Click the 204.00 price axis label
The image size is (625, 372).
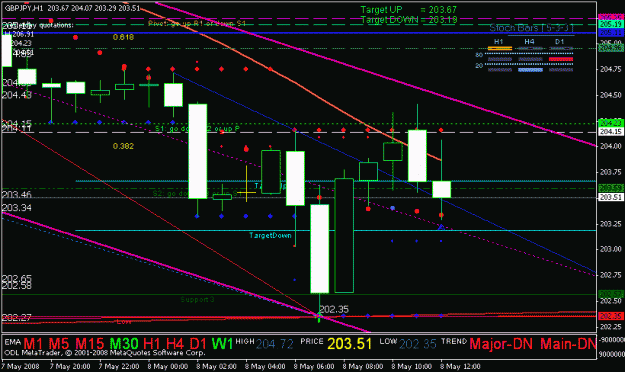click(x=611, y=146)
